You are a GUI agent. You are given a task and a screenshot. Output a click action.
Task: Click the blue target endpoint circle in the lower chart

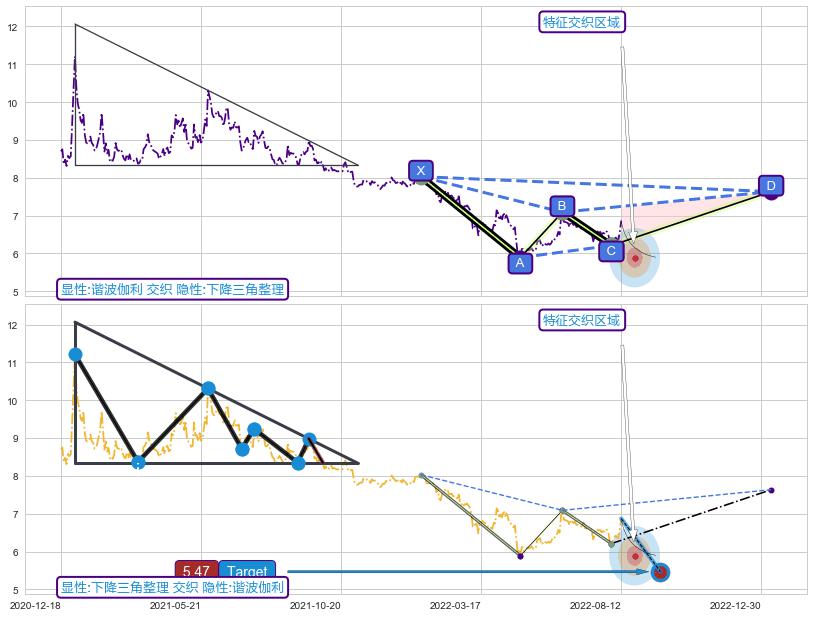click(660, 572)
